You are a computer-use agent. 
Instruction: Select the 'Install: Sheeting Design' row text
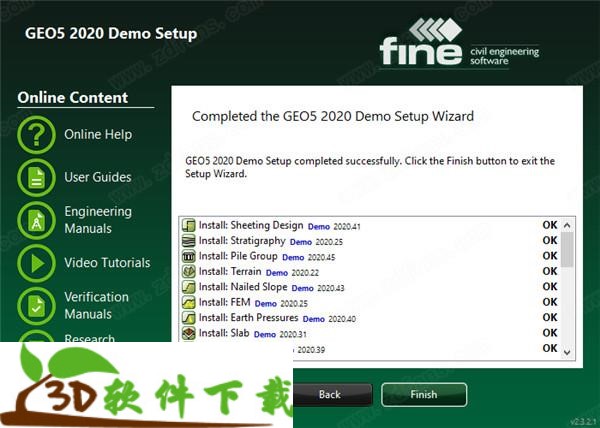pyautogui.click(x=251, y=225)
